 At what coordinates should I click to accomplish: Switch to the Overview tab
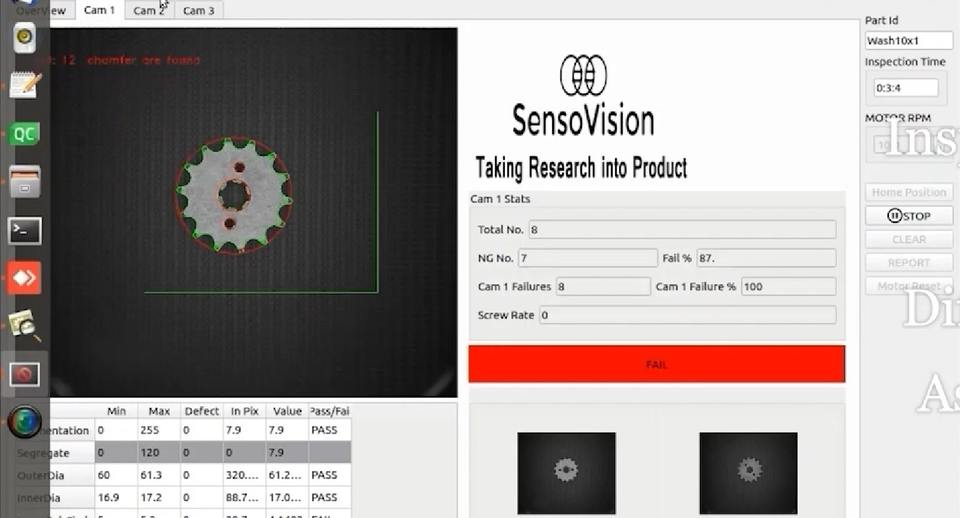[x=40, y=10]
